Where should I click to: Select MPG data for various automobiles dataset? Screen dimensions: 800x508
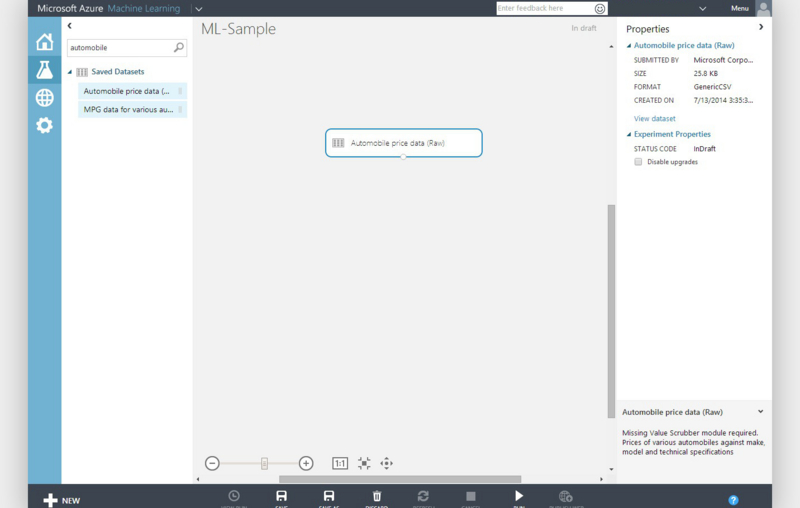pyautogui.click(x=132, y=109)
